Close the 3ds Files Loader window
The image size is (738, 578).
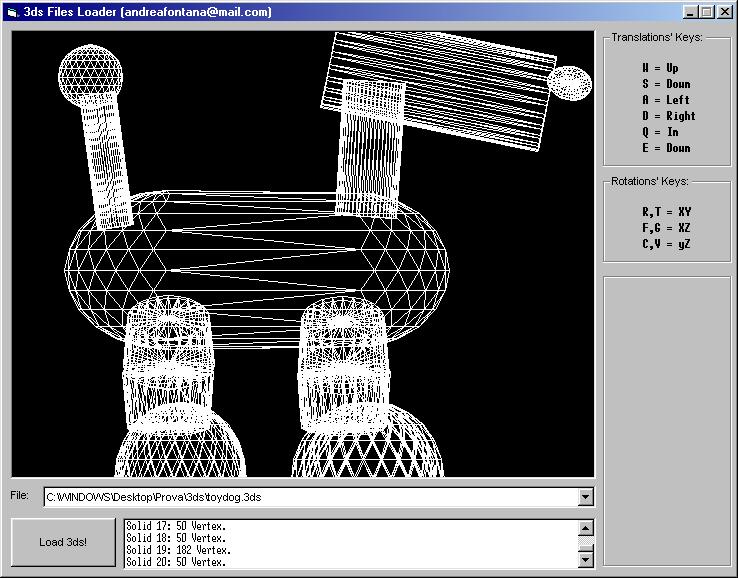pyautogui.click(x=724, y=12)
